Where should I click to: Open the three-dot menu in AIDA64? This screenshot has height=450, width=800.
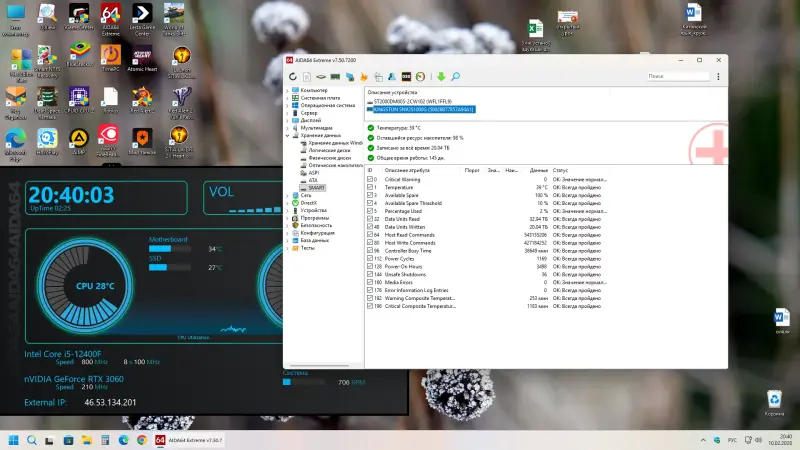pos(718,77)
